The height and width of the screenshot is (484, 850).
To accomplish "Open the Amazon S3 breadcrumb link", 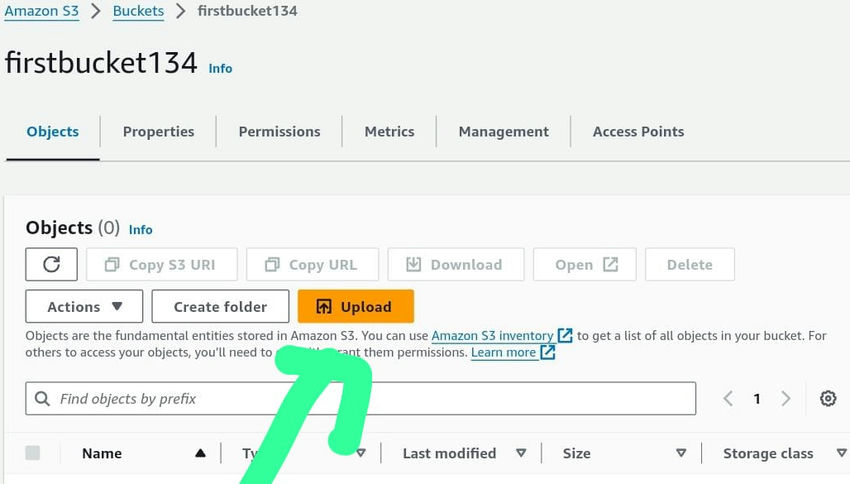I will 42,11.
